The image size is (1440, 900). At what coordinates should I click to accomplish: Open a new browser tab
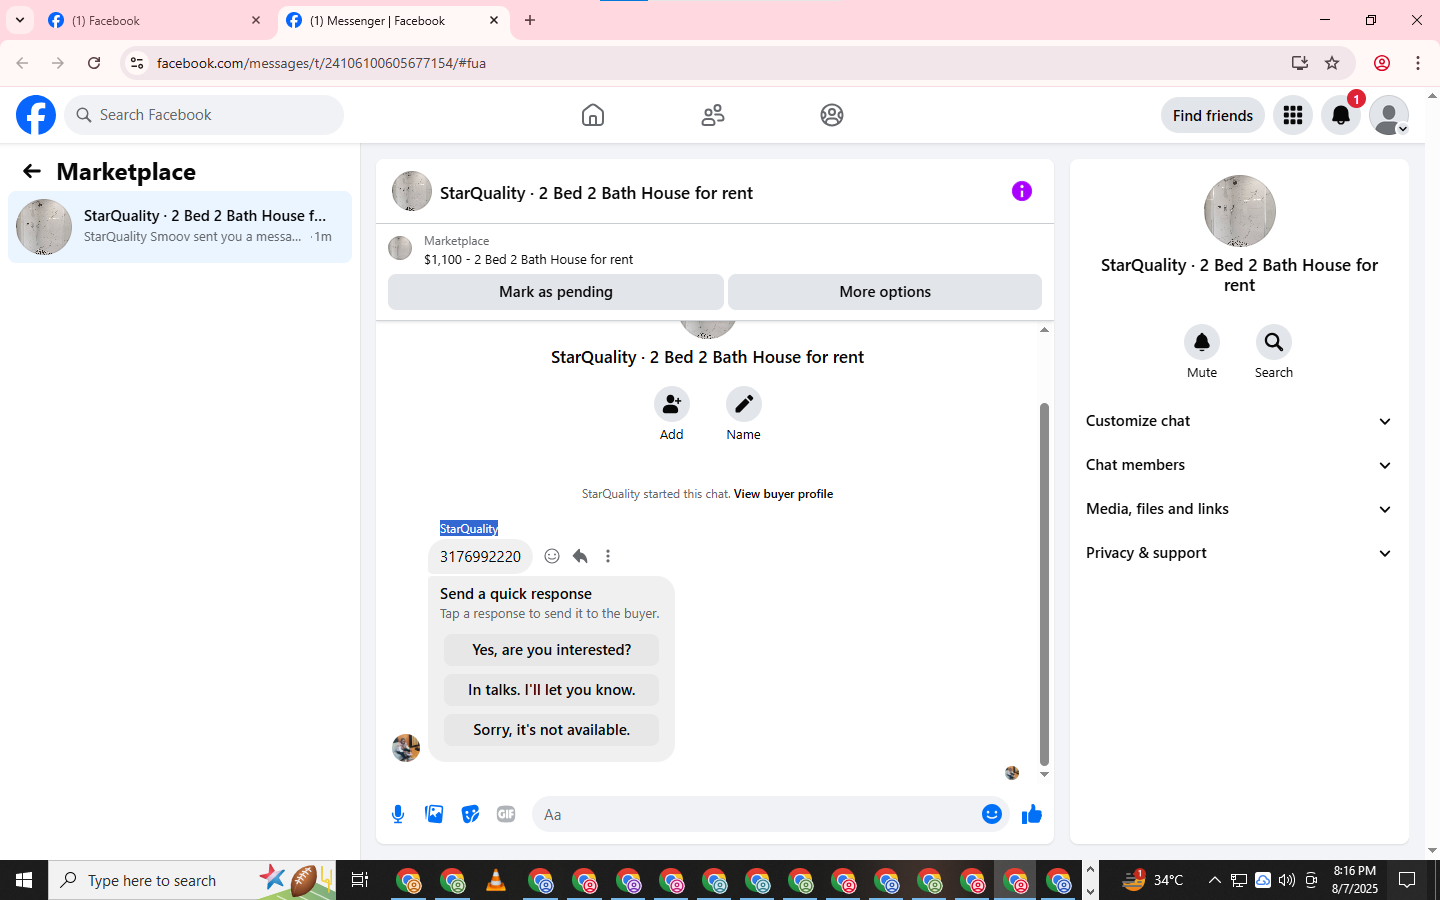[530, 20]
